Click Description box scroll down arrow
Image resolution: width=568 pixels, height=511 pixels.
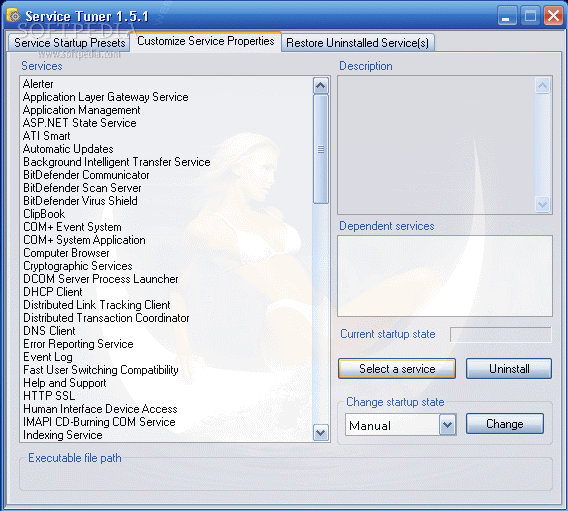click(543, 205)
